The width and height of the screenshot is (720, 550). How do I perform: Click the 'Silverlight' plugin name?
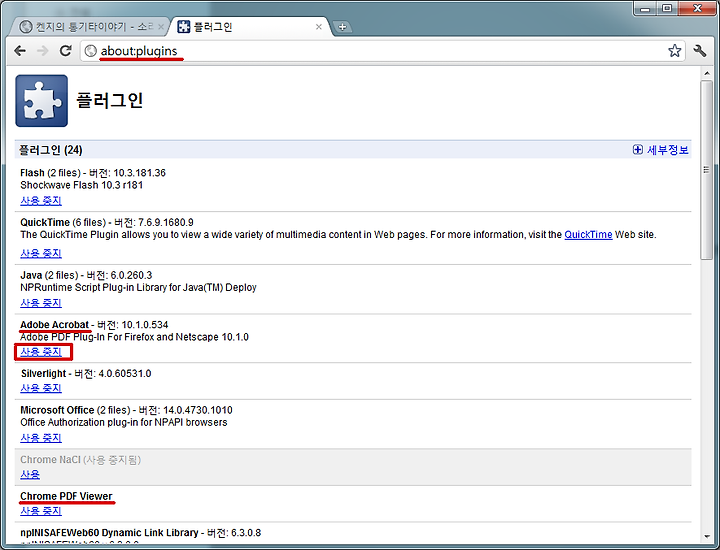[43, 374]
